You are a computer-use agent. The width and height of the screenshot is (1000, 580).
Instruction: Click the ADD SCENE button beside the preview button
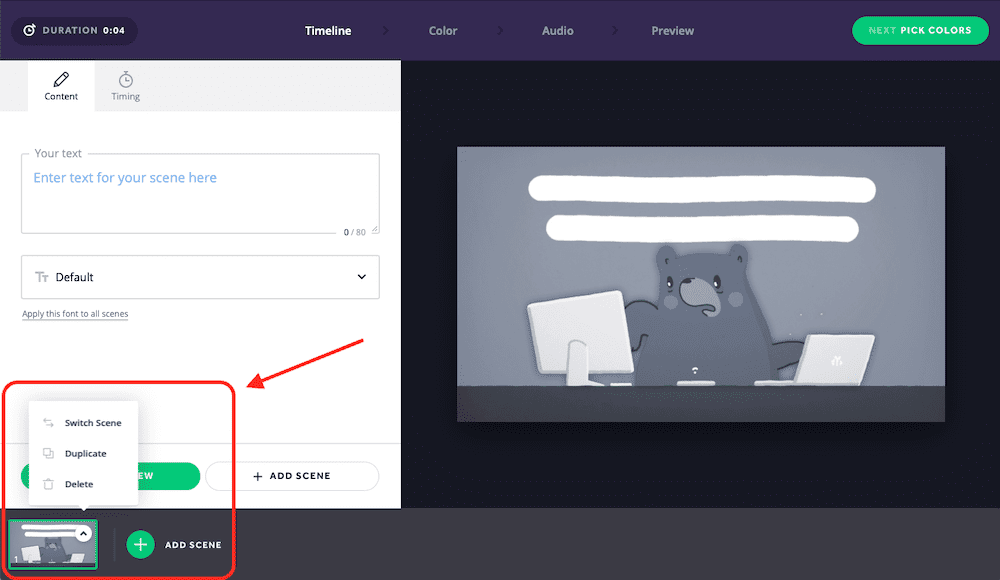pos(292,476)
